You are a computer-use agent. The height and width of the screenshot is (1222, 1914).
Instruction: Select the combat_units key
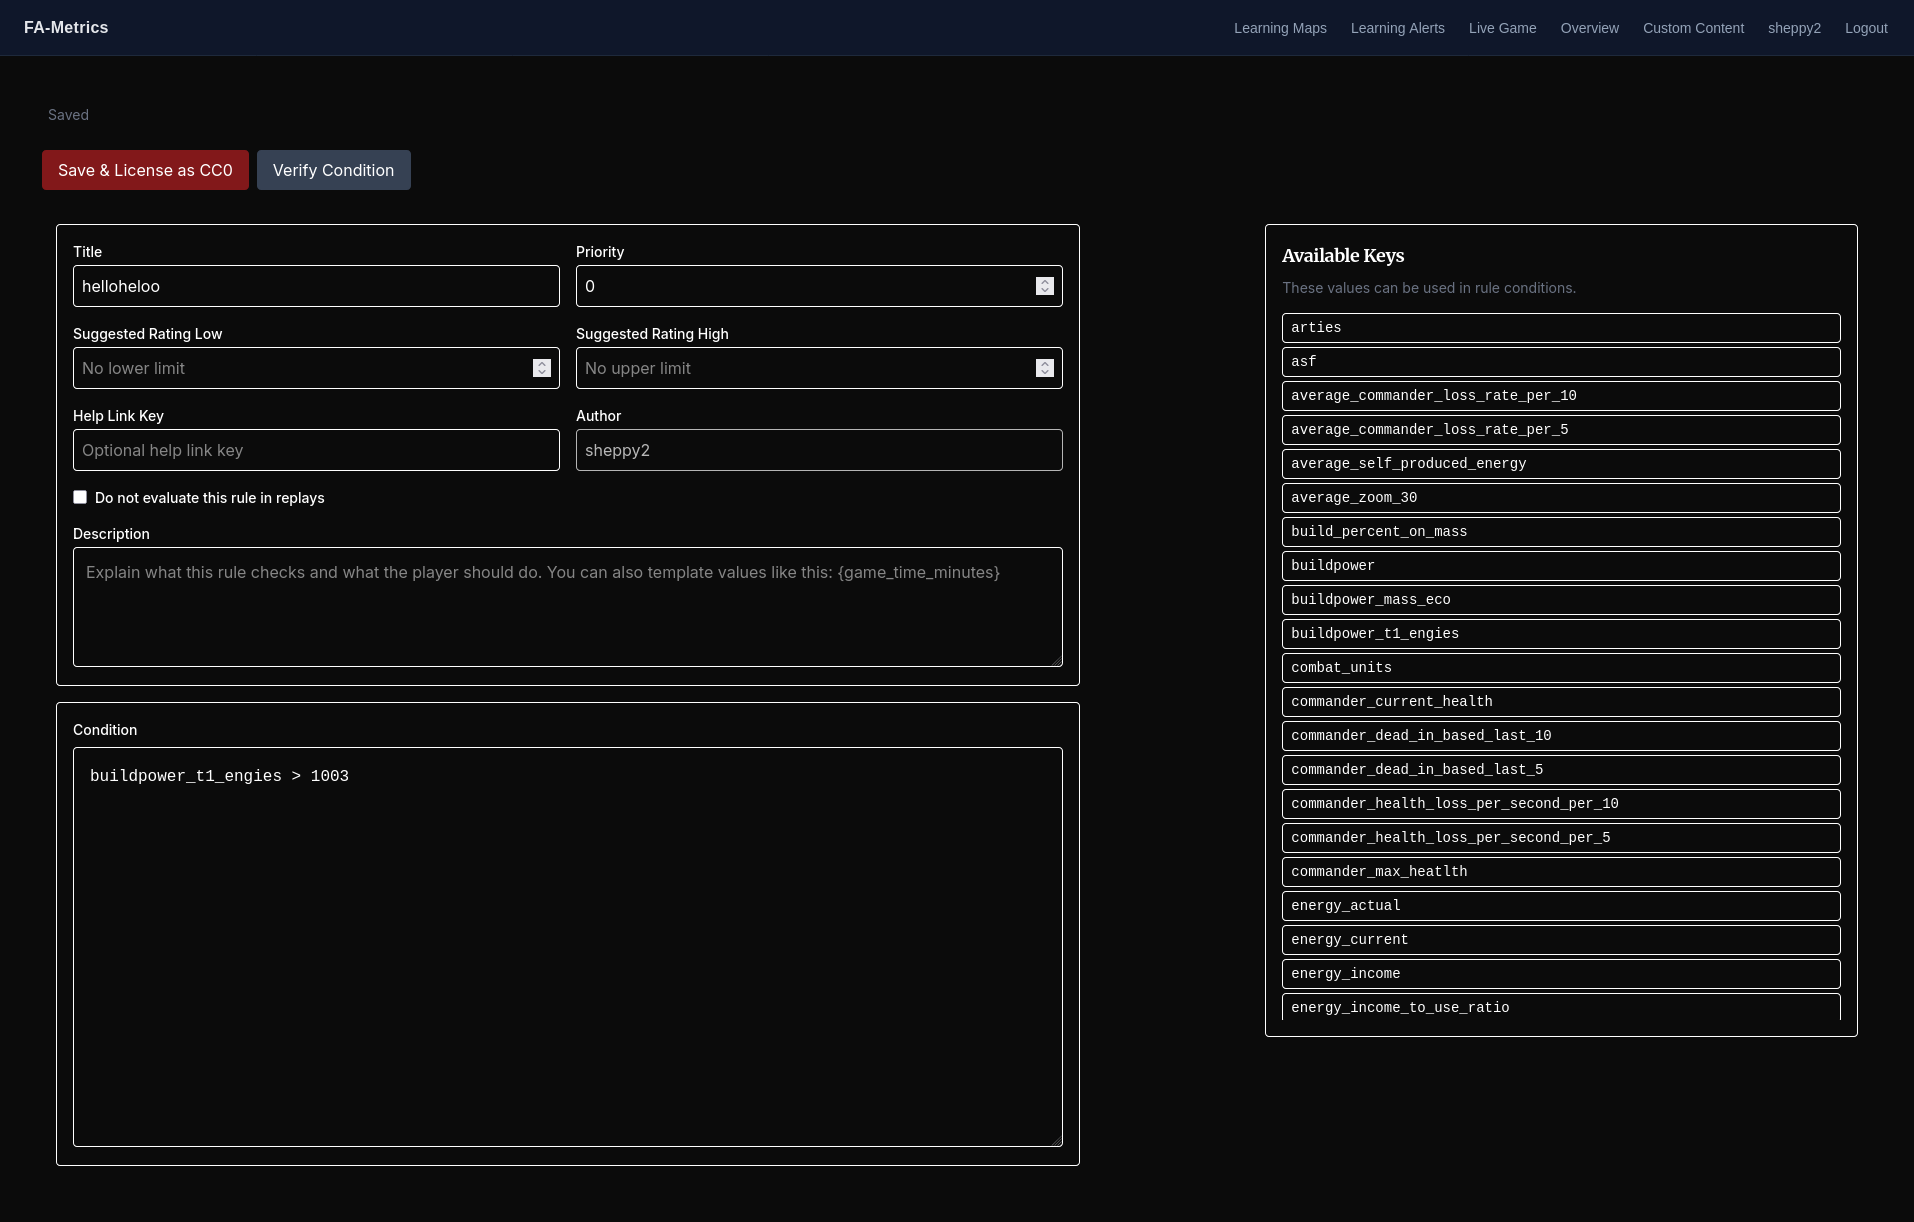(1561, 668)
